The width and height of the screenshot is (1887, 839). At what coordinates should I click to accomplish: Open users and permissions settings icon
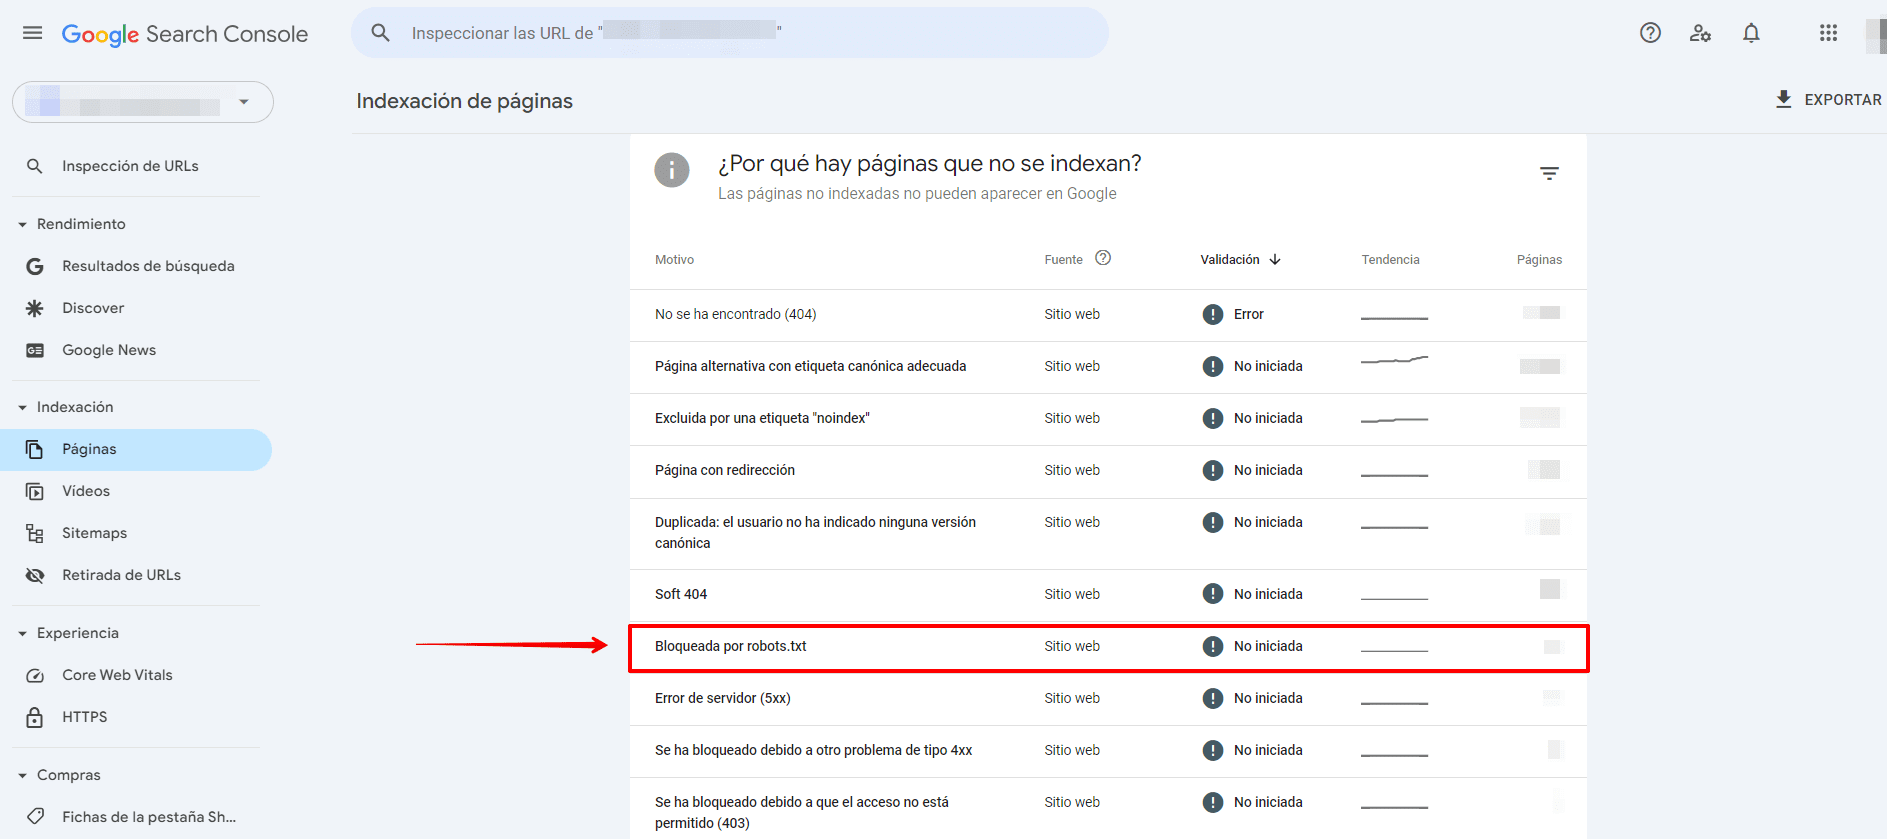tap(1700, 33)
